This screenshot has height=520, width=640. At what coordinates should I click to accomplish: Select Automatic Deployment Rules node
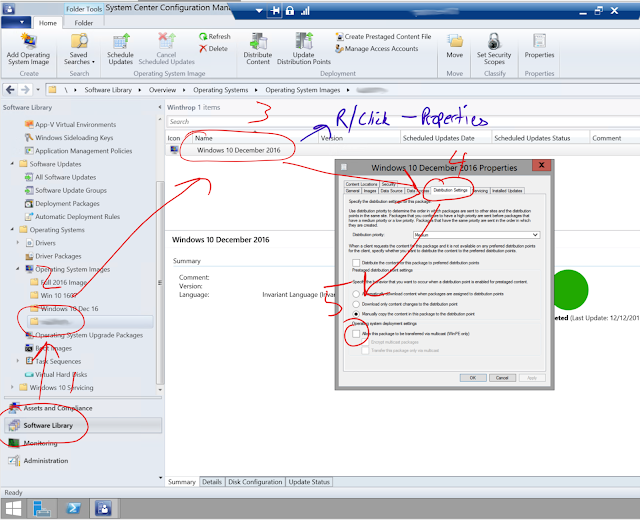(x=72, y=217)
